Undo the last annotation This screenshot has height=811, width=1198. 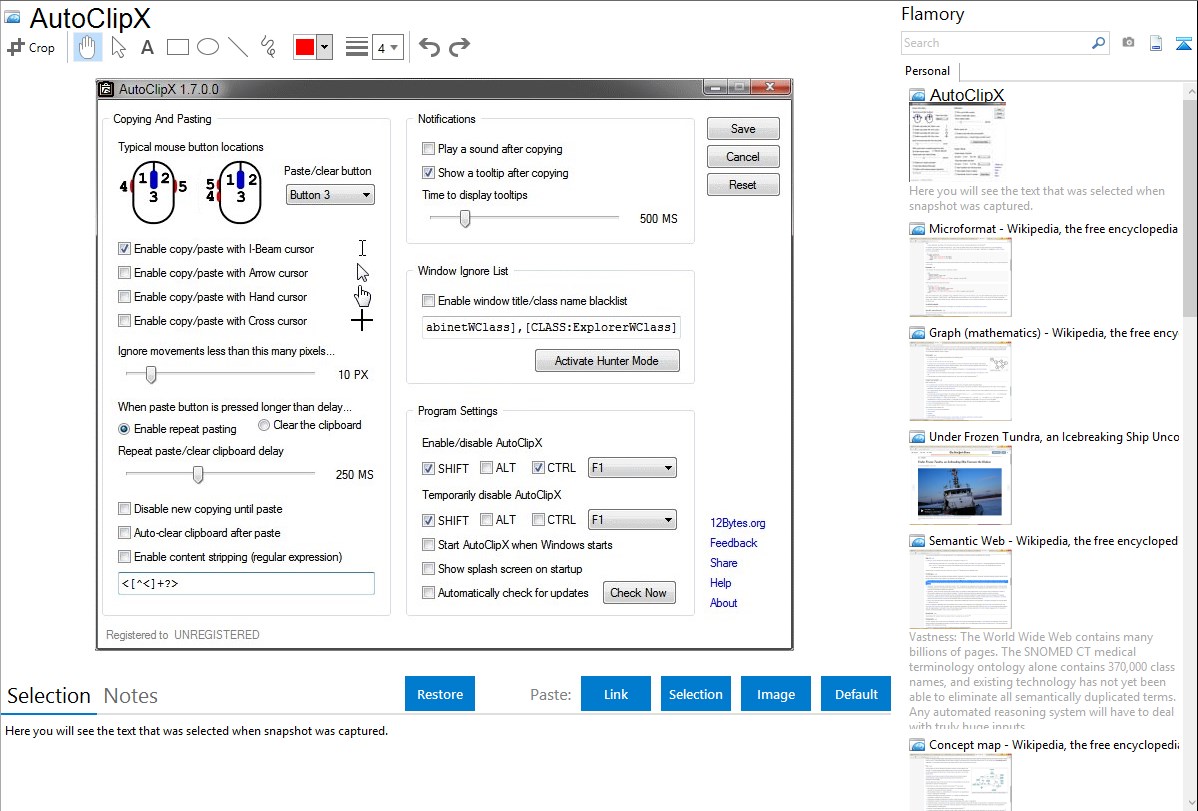pyautogui.click(x=429, y=47)
